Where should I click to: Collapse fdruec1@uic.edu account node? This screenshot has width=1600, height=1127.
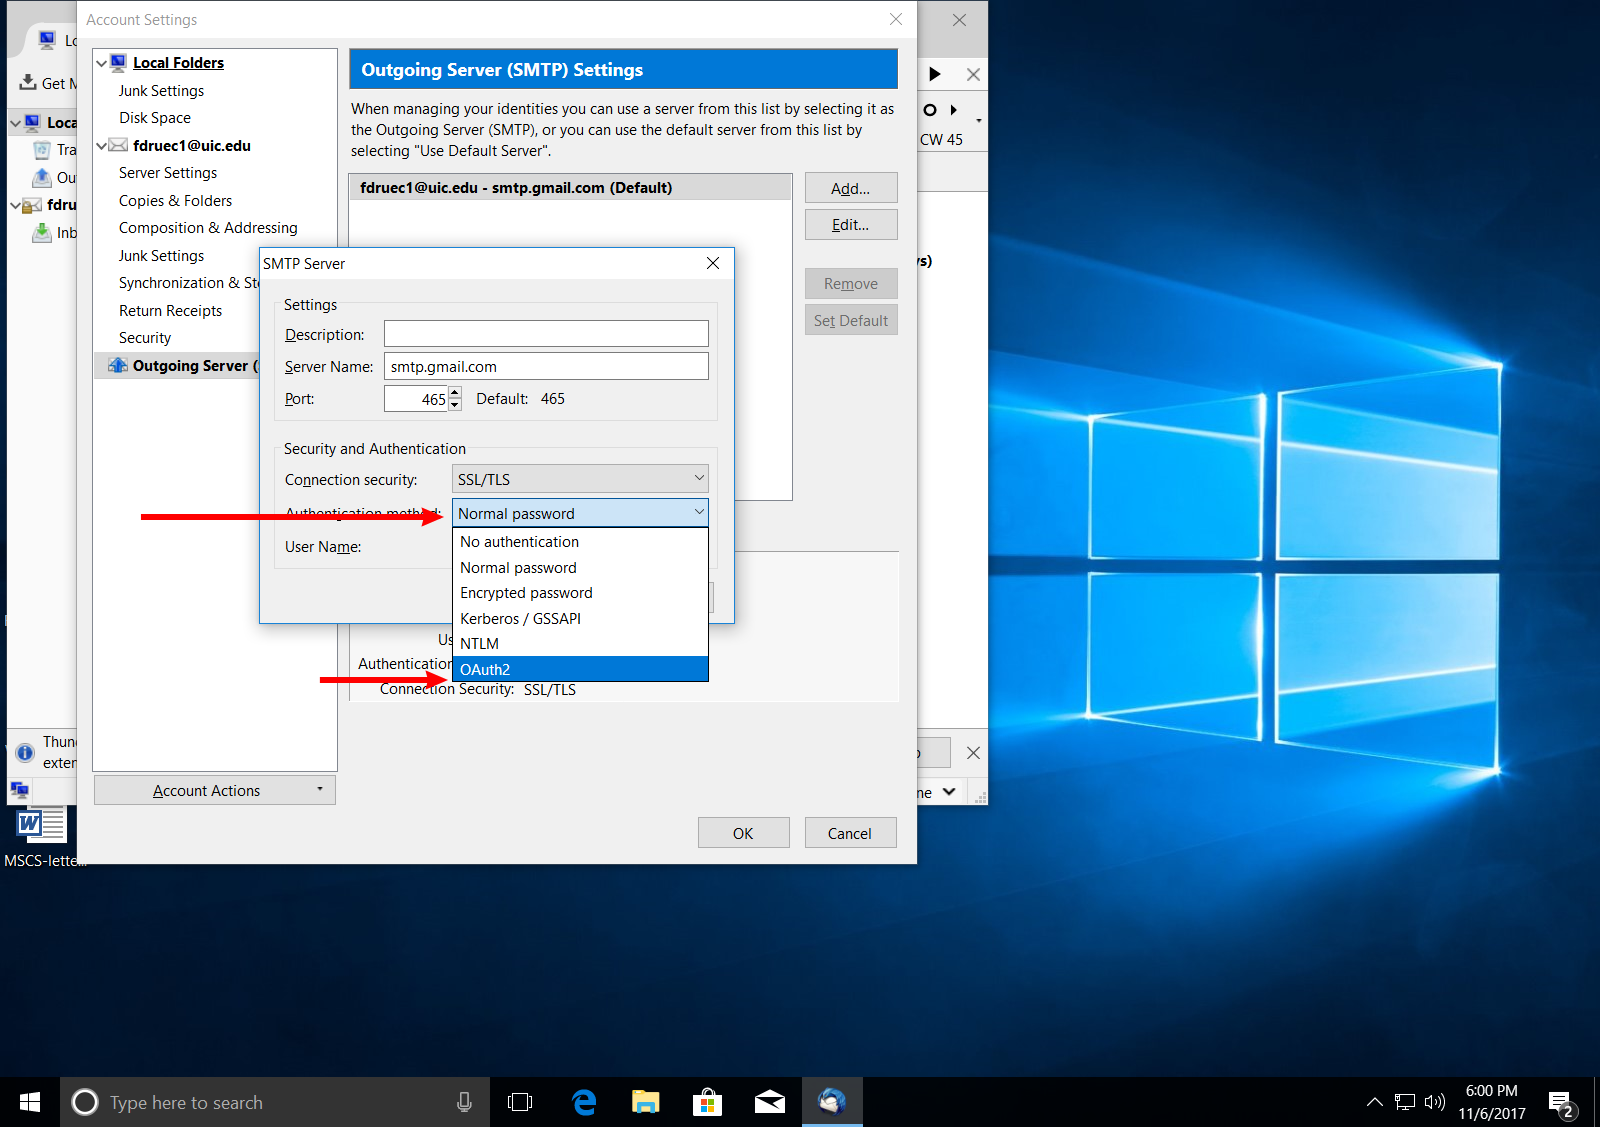pyautogui.click(x=102, y=146)
